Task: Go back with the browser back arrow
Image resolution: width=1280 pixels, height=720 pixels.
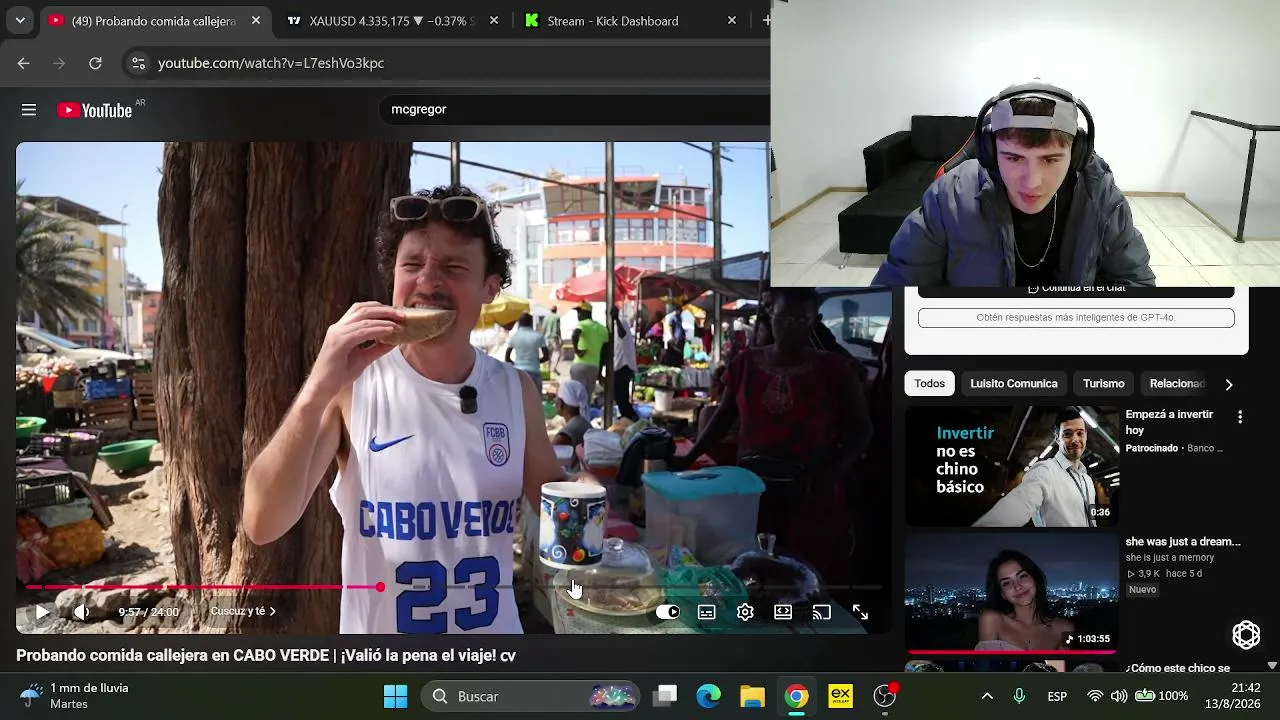Action: (x=24, y=63)
